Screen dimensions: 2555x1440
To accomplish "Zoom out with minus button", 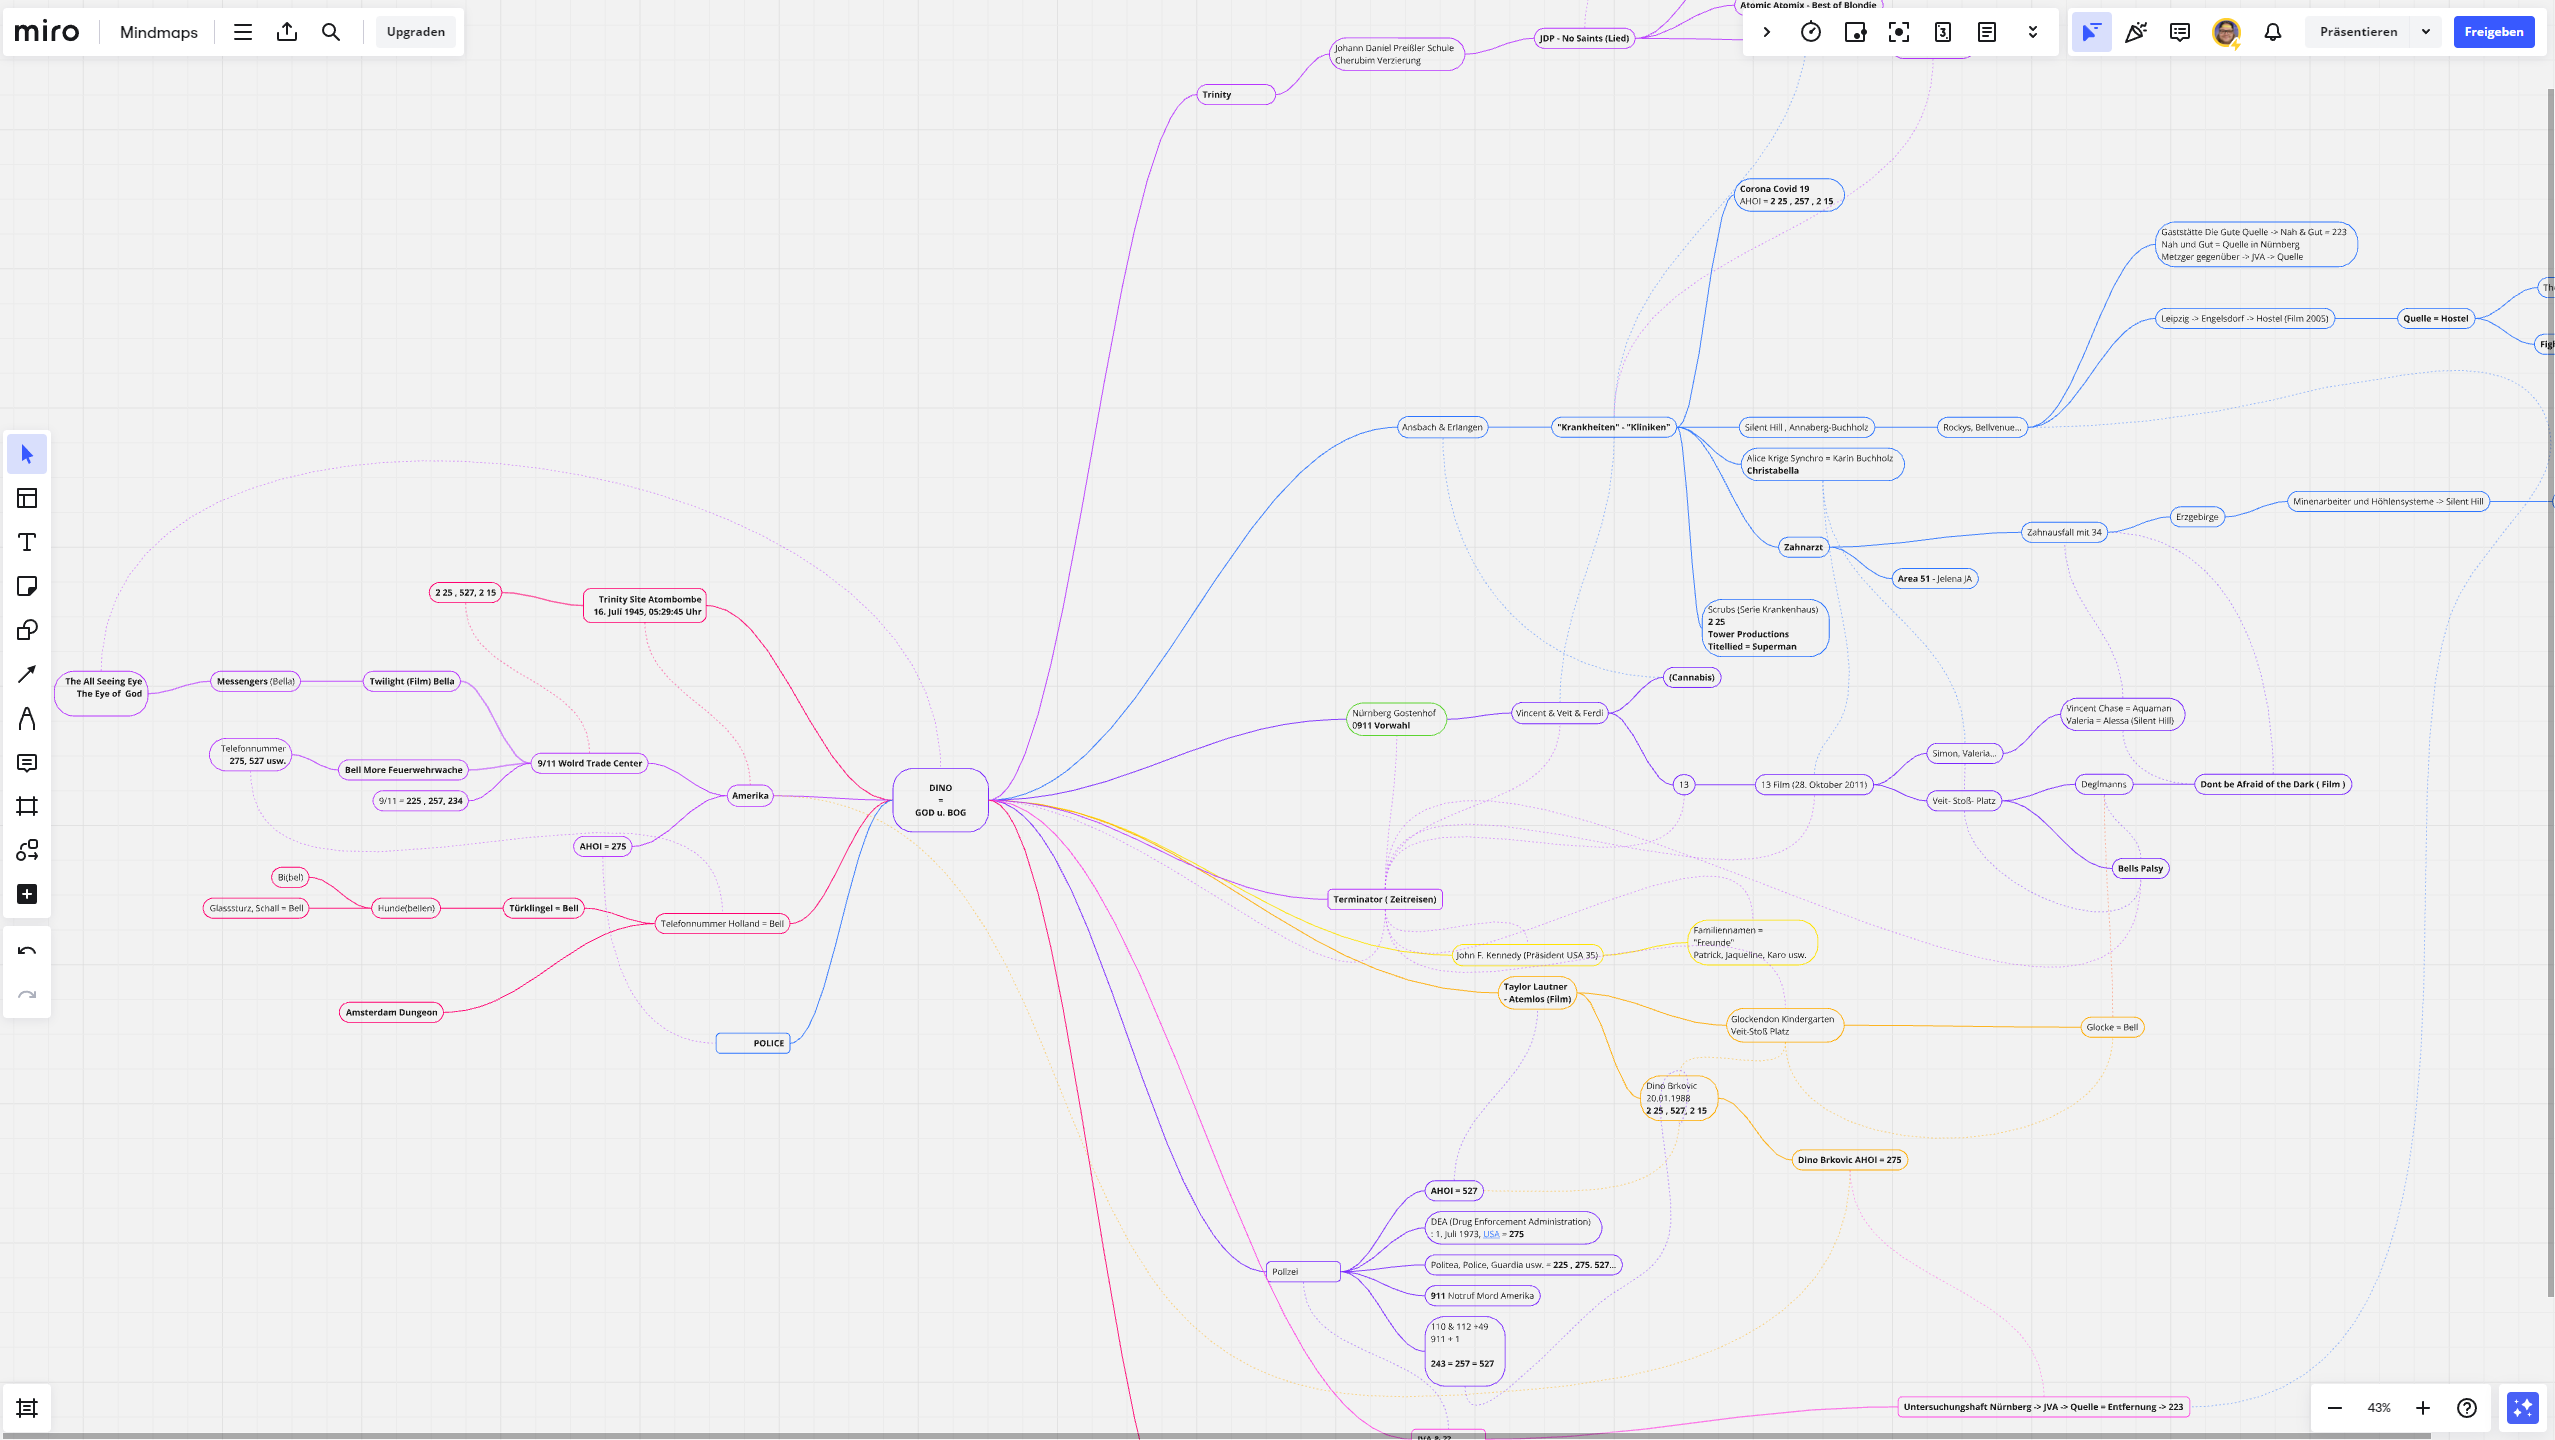I will 2335,1408.
